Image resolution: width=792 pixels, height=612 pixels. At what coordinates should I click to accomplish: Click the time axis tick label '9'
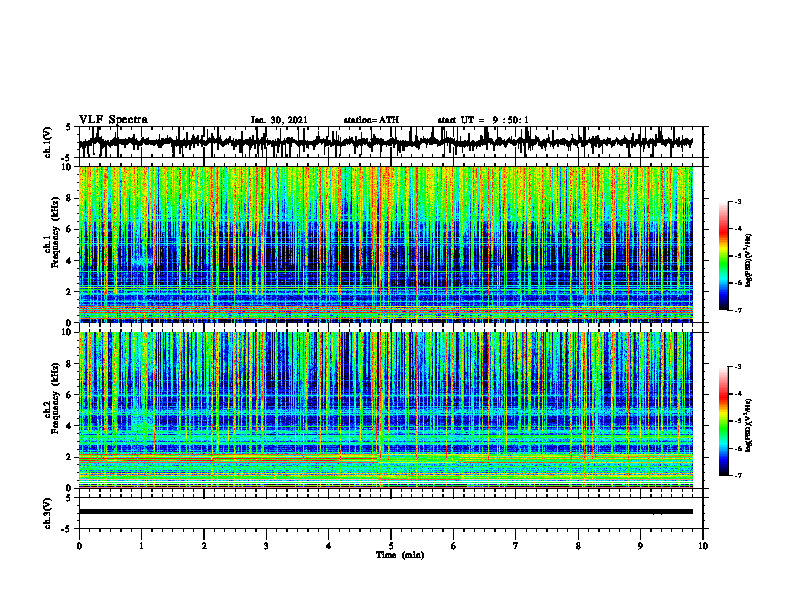(x=640, y=546)
